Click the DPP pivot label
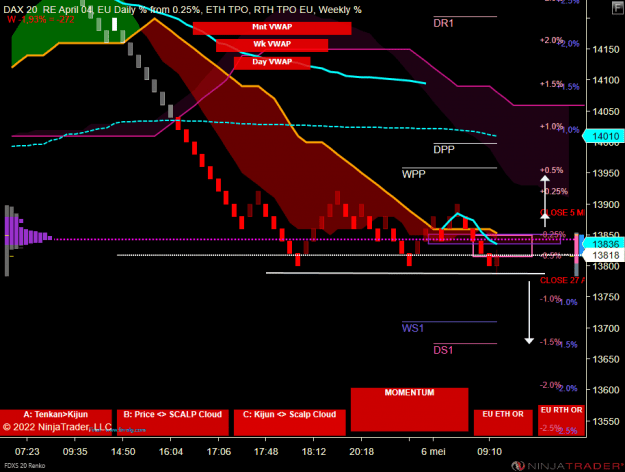This screenshot has height=472, width=625. pyautogui.click(x=444, y=150)
